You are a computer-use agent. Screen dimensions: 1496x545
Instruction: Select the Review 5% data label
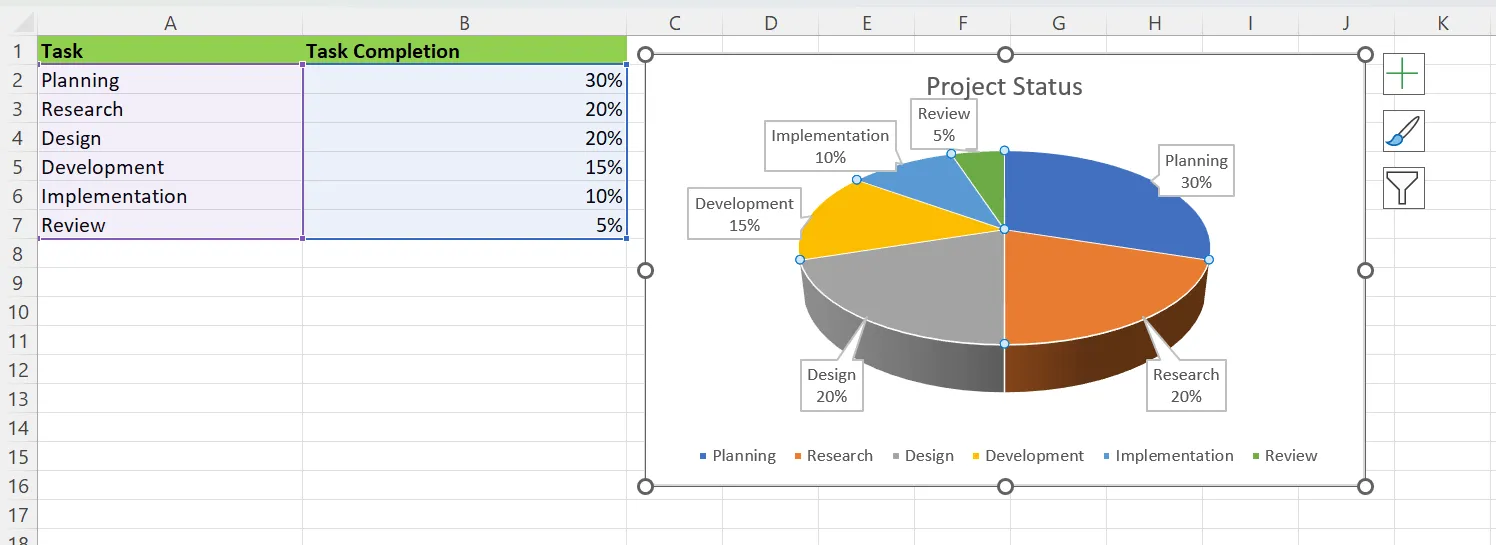pyautogui.click(x=944, y=124)
